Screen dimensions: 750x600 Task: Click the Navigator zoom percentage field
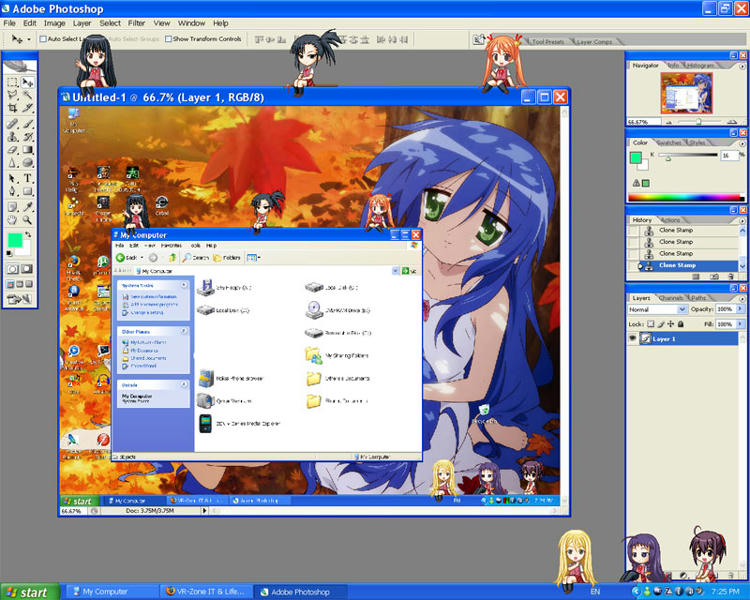643,122
